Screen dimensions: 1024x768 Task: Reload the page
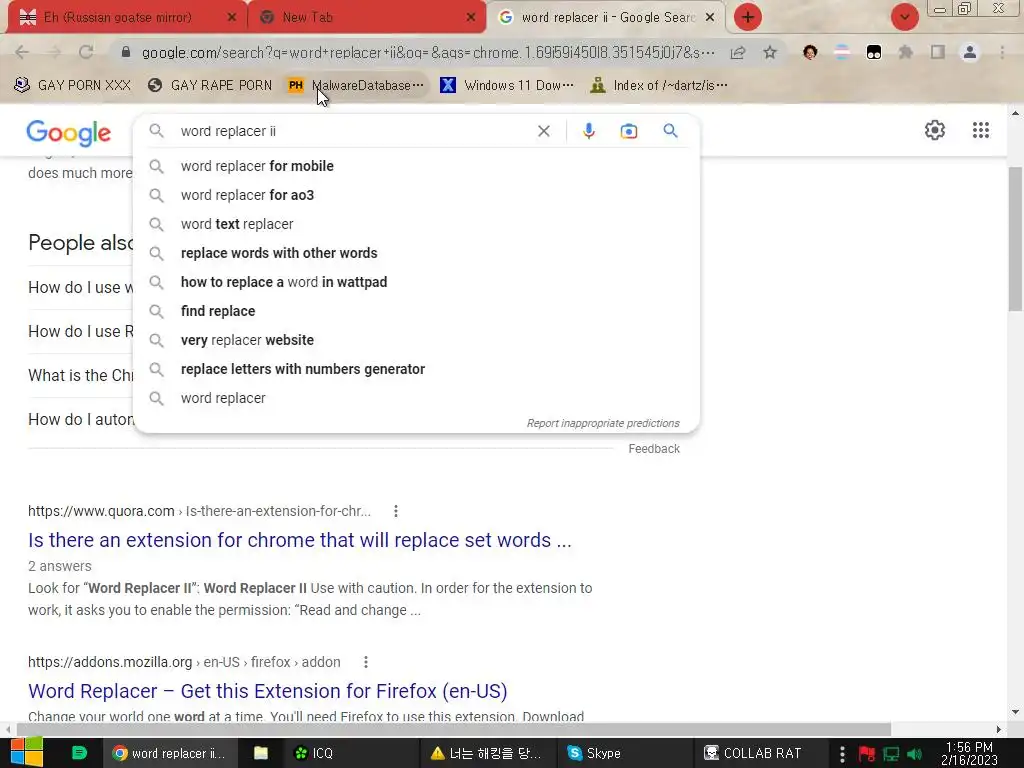point(86,52)
